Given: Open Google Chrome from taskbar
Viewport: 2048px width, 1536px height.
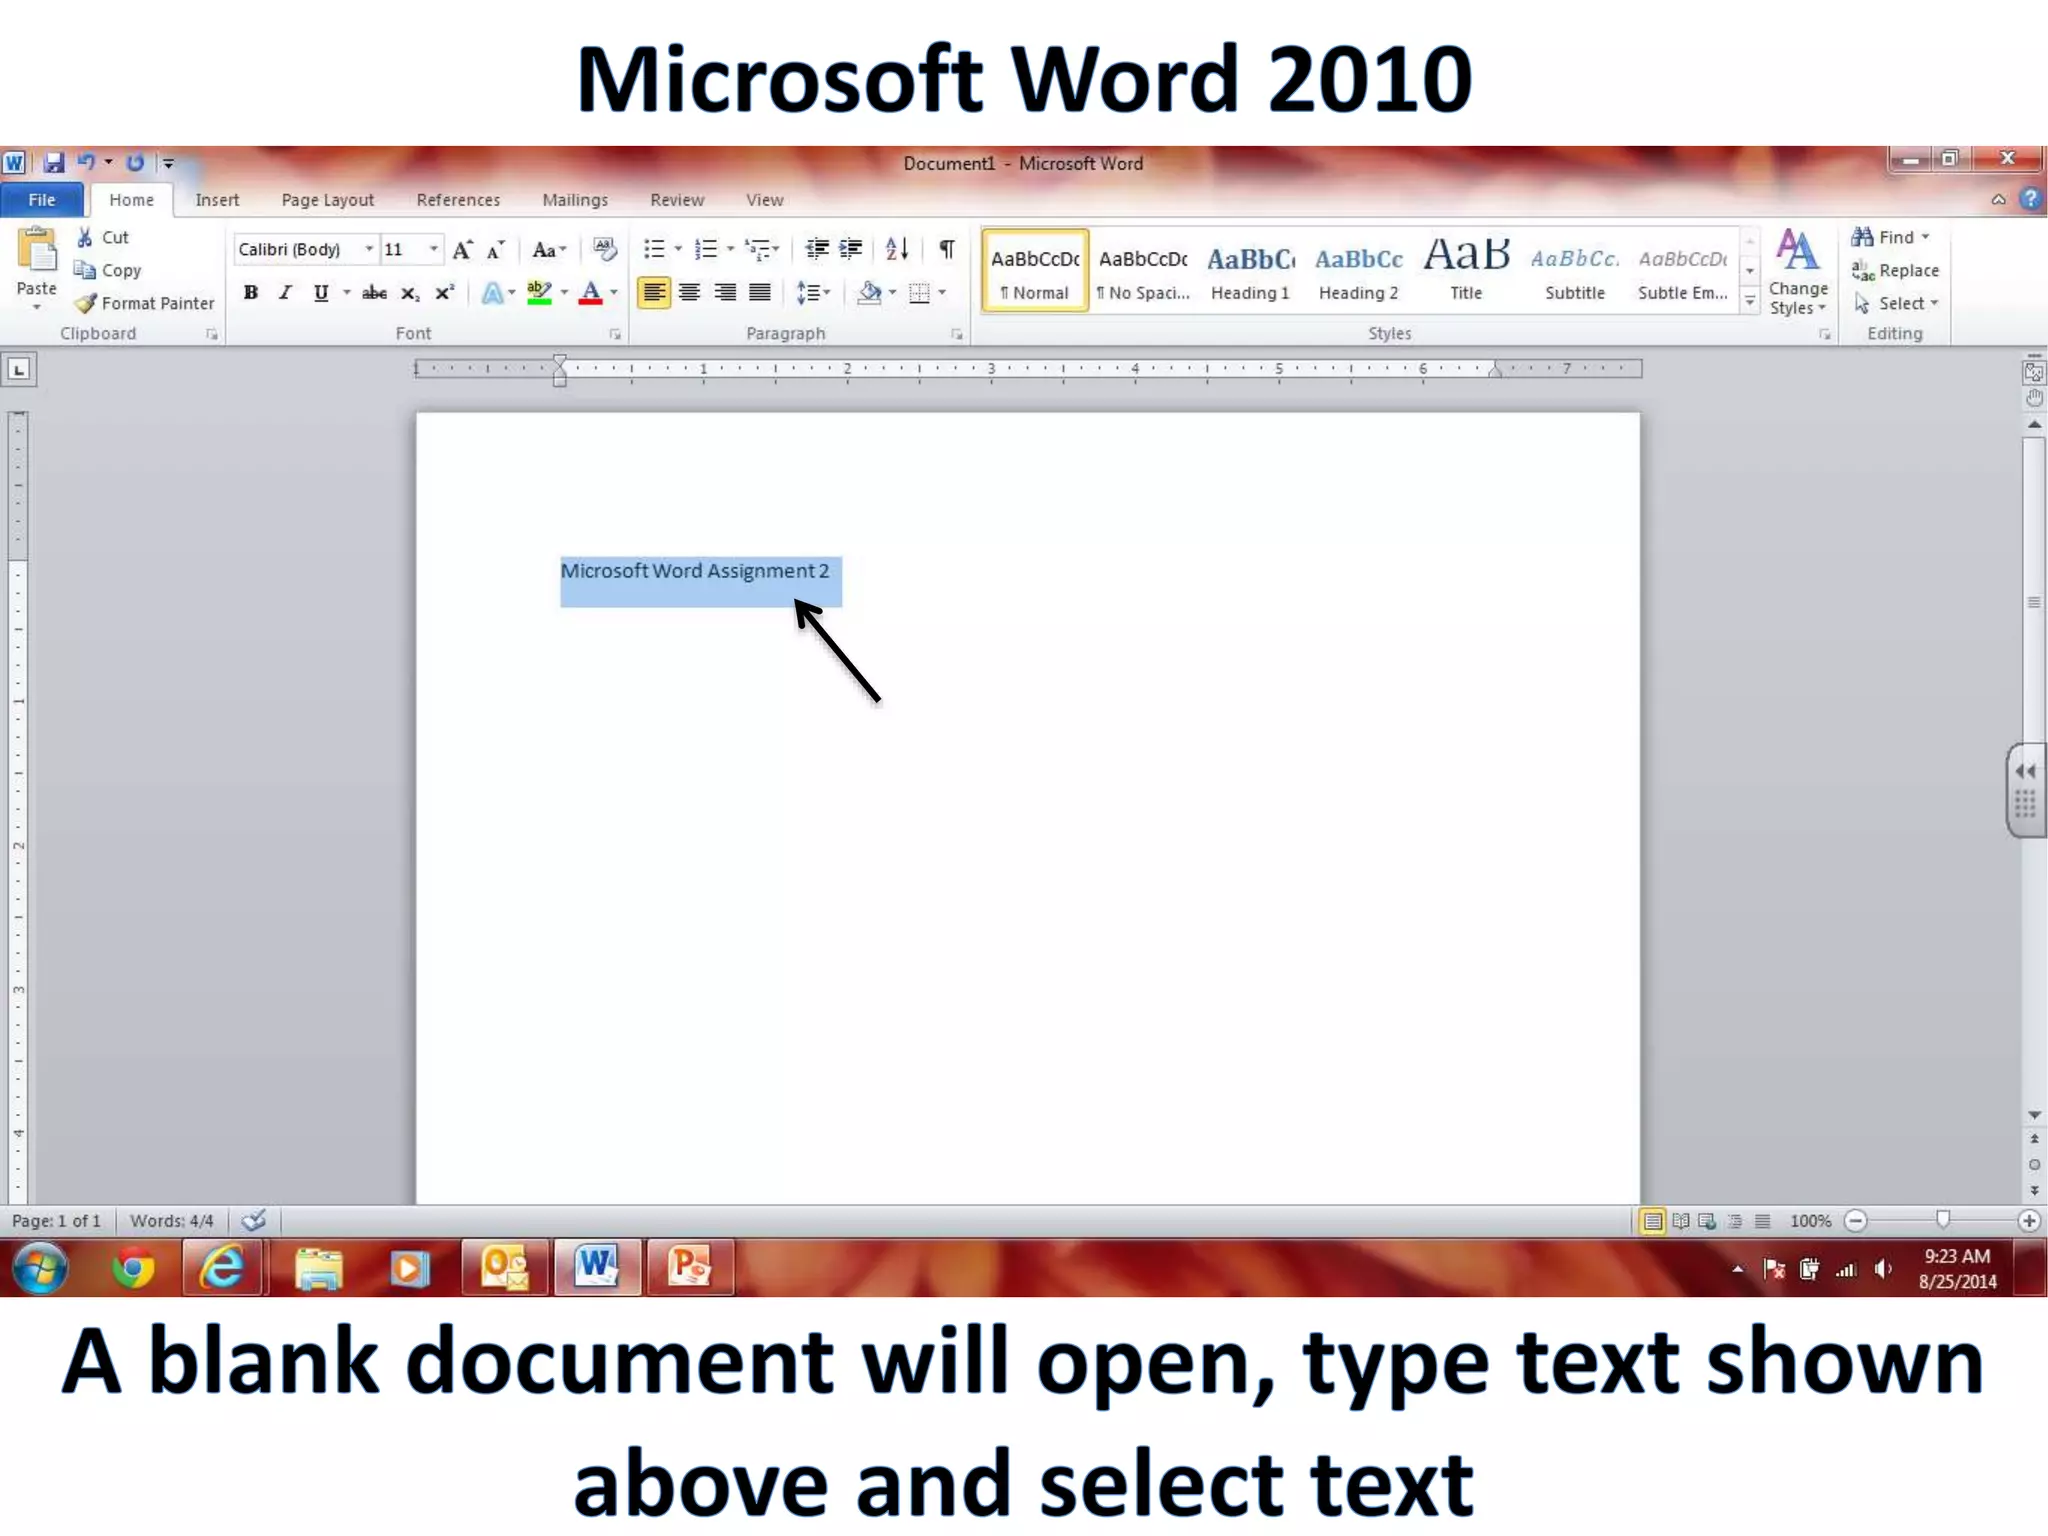Looking at the screenshot, I should point(133,1268).
